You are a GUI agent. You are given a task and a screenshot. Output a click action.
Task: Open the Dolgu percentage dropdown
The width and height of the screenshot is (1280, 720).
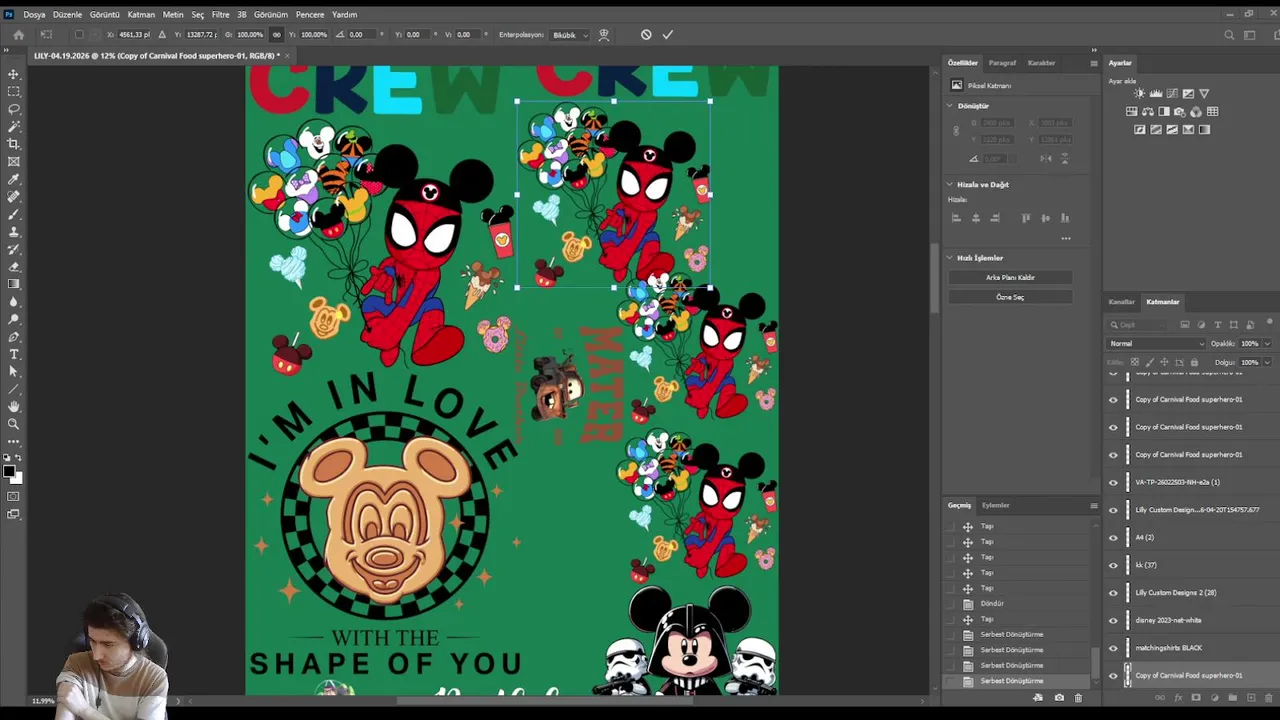click(x=1267, y=362)
